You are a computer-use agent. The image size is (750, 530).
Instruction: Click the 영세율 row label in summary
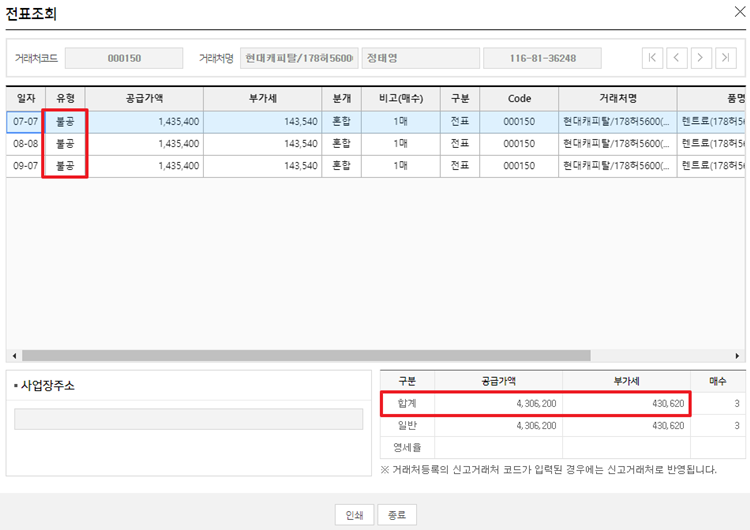coord(407,447)
